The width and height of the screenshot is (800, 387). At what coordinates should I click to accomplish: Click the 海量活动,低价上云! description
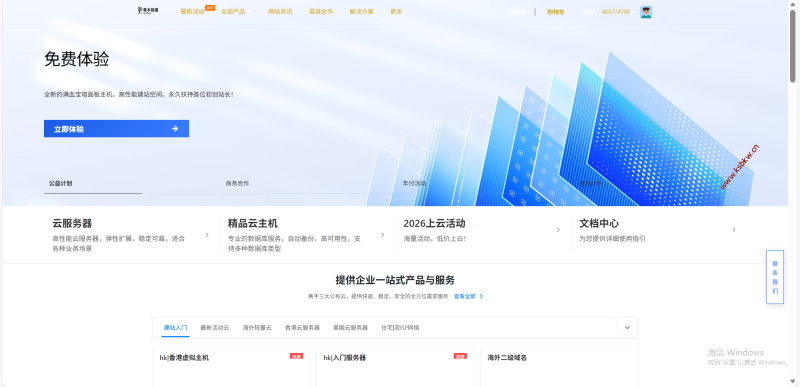click(x=434, y=238)
